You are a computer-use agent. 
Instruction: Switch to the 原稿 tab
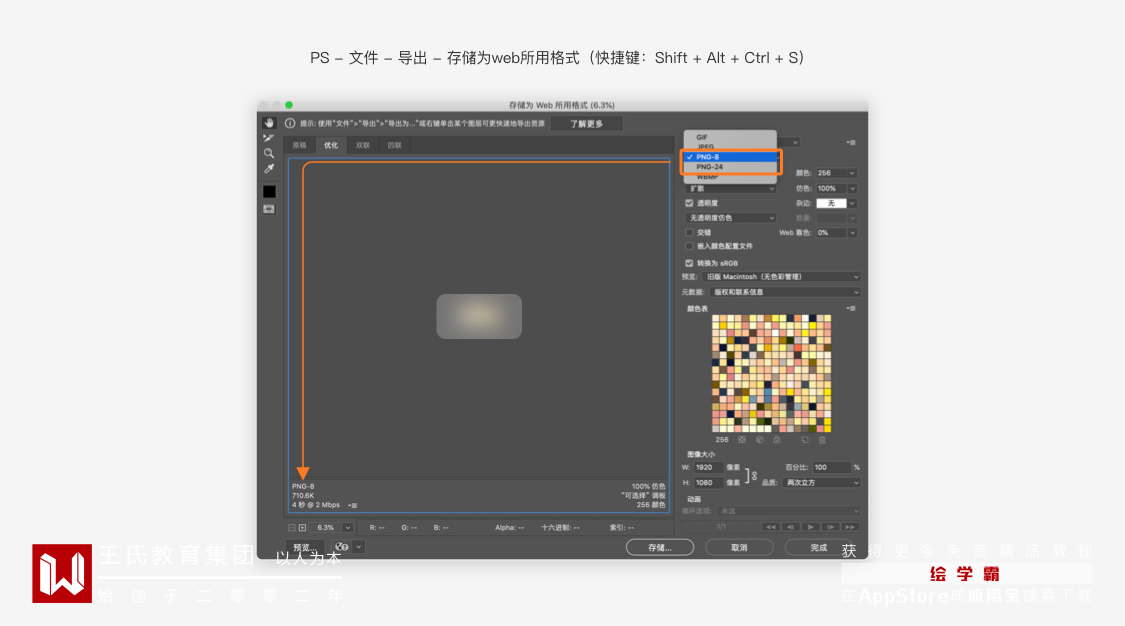point(299,146)
